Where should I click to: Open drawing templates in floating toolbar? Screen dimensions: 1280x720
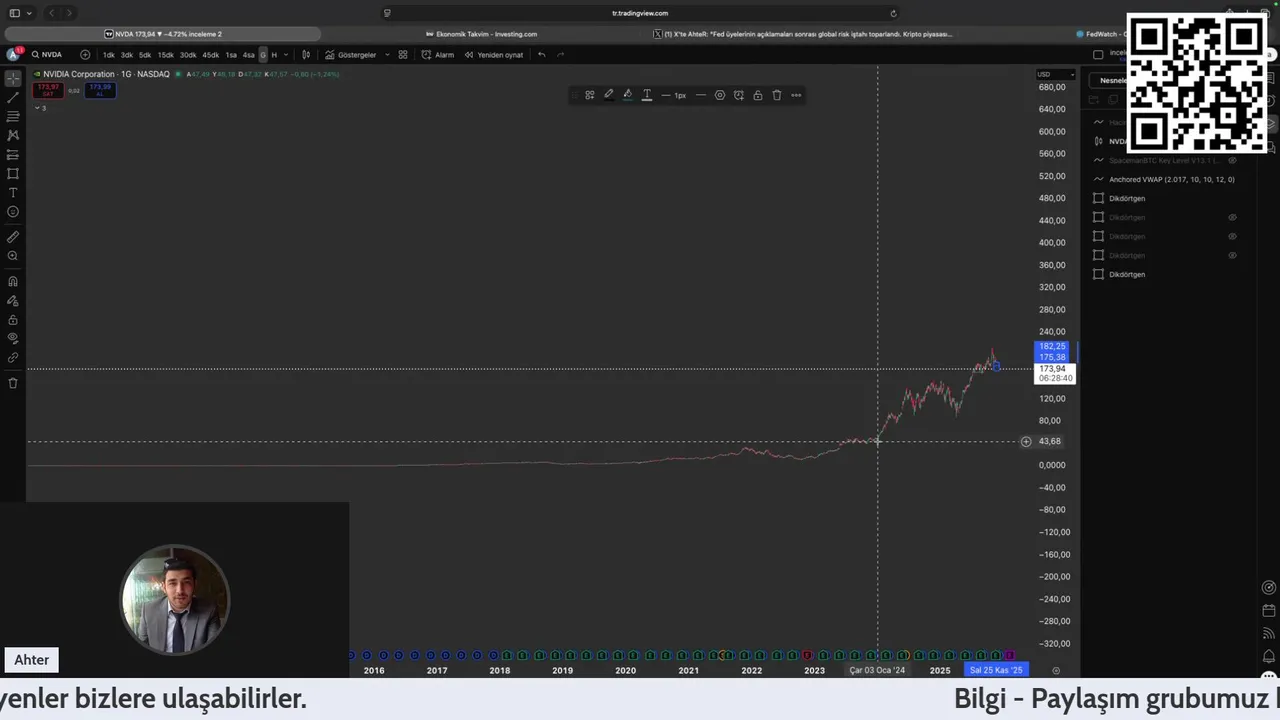click(x=590, y=95)
